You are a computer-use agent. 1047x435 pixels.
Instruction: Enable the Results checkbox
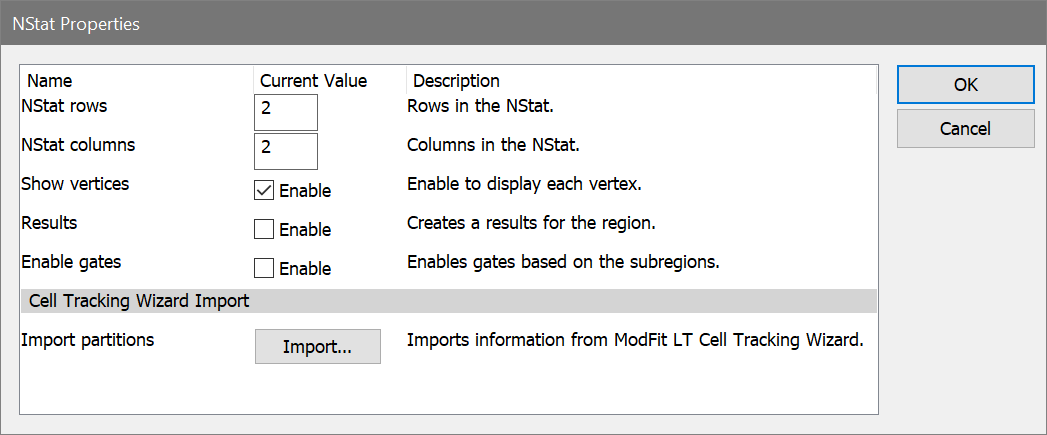click(264, 229)
